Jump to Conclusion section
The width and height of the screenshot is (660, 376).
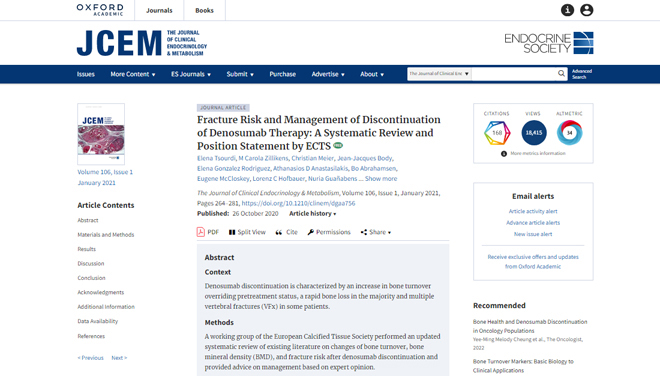(91, 278)
